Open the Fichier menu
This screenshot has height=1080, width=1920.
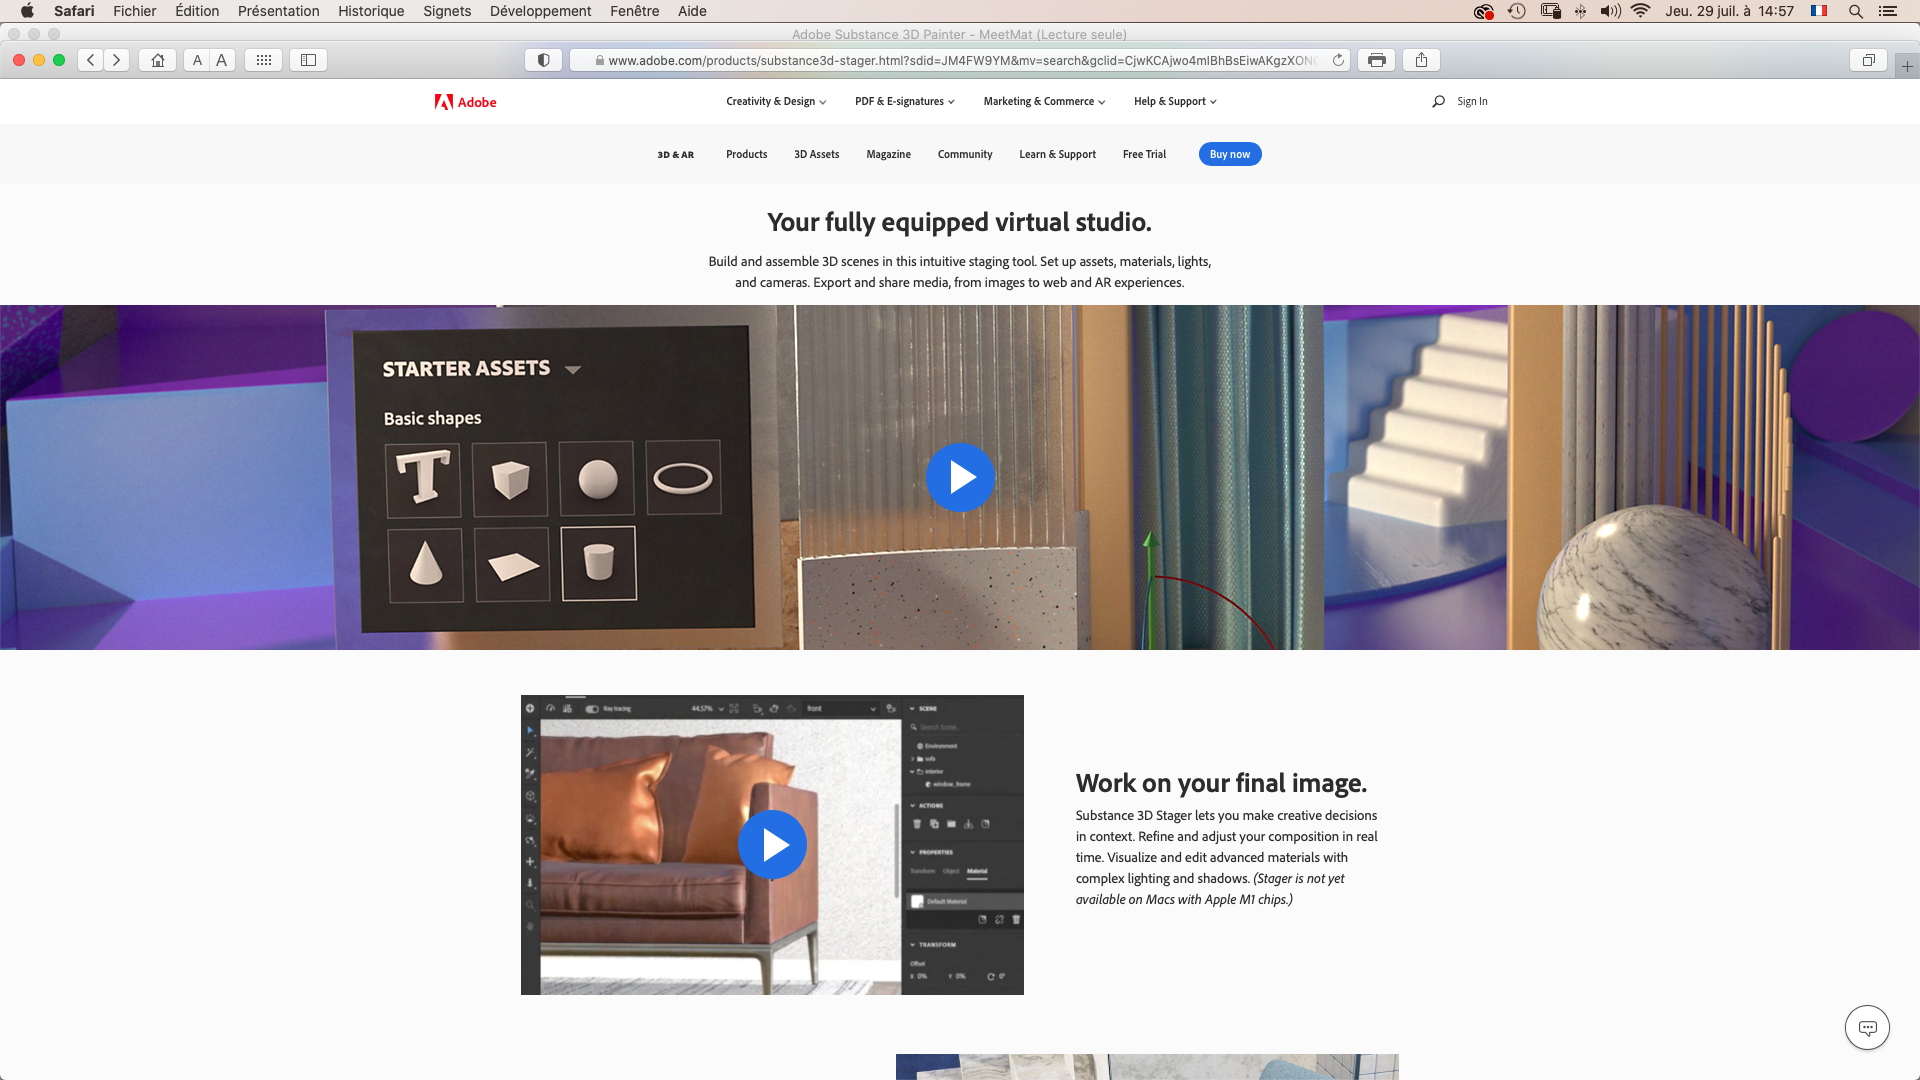pos(135,11)
